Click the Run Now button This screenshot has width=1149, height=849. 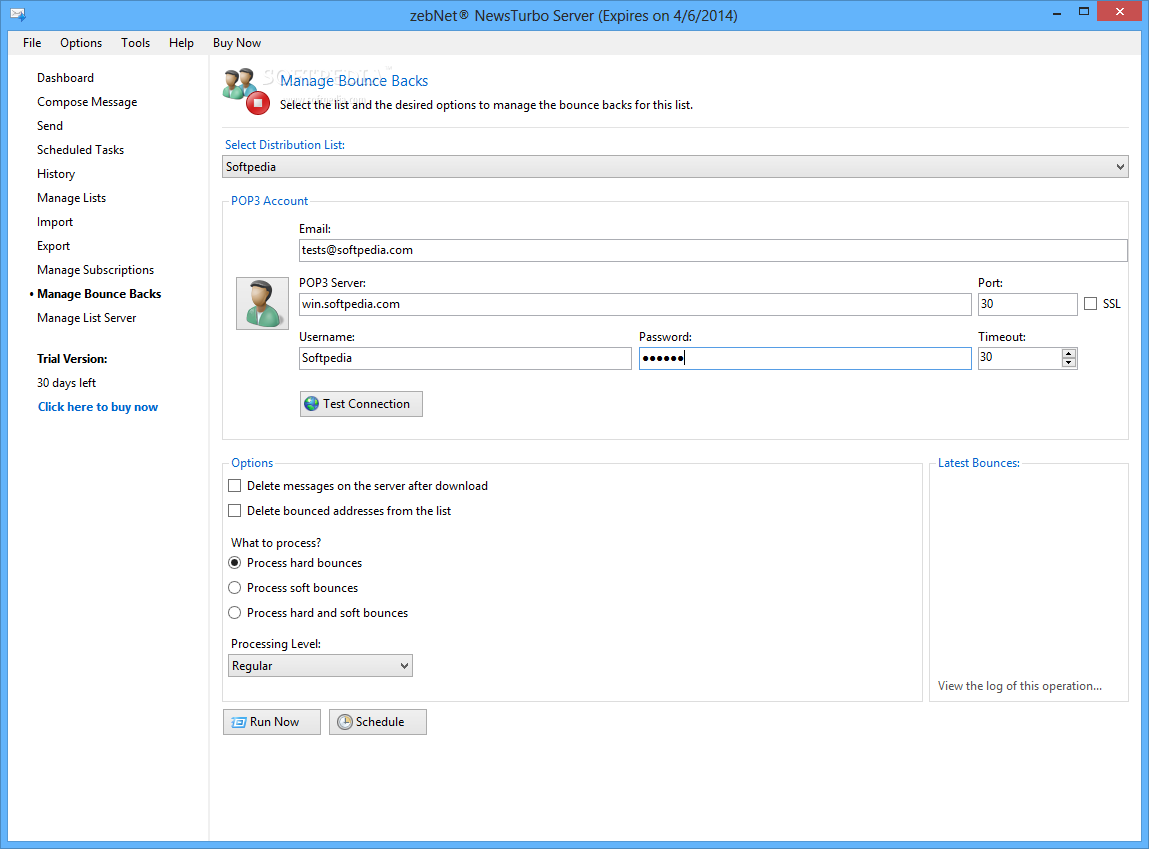pos(272,722)
